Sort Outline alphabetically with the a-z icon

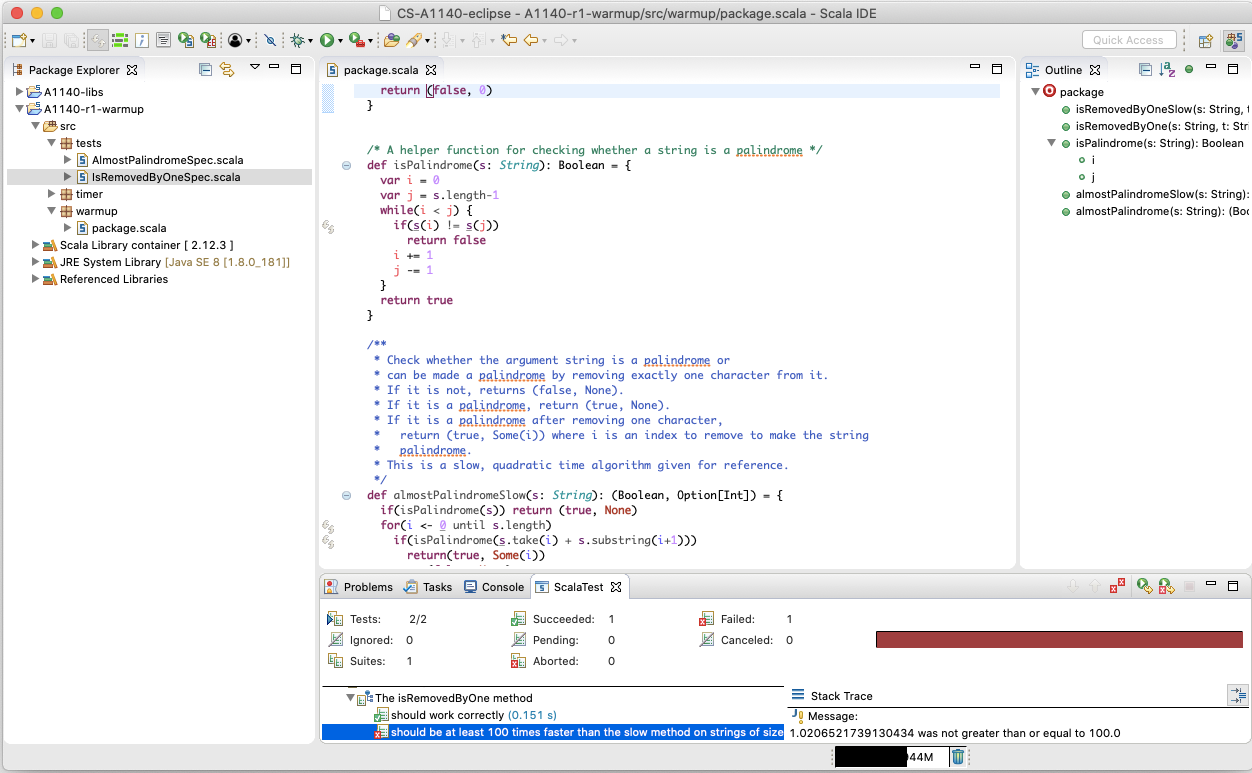(x=1166, y=70)
